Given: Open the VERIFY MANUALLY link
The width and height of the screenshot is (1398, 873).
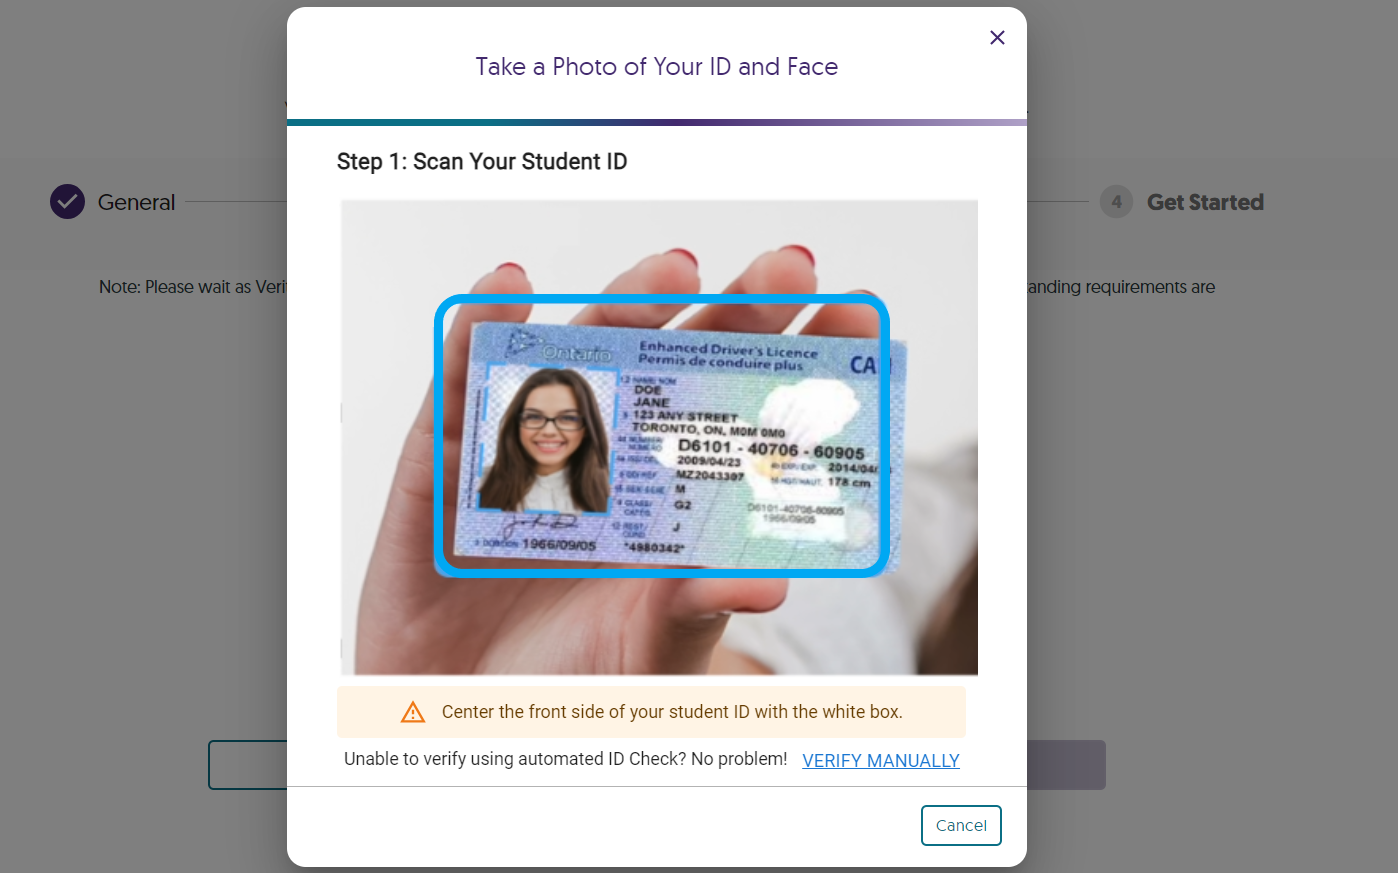Looking at the screenshot, I should 881,761.
